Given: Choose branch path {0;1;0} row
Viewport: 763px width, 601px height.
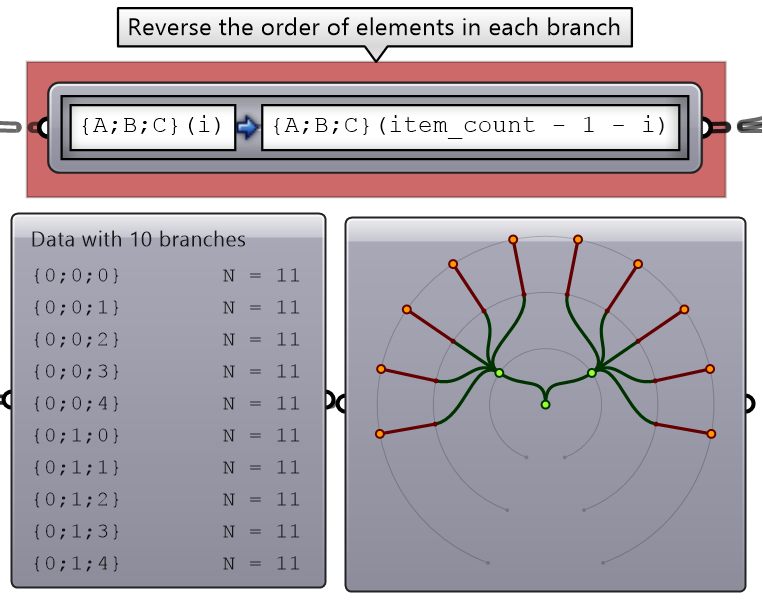Looking at the screenshot, I should coord(76,435).
